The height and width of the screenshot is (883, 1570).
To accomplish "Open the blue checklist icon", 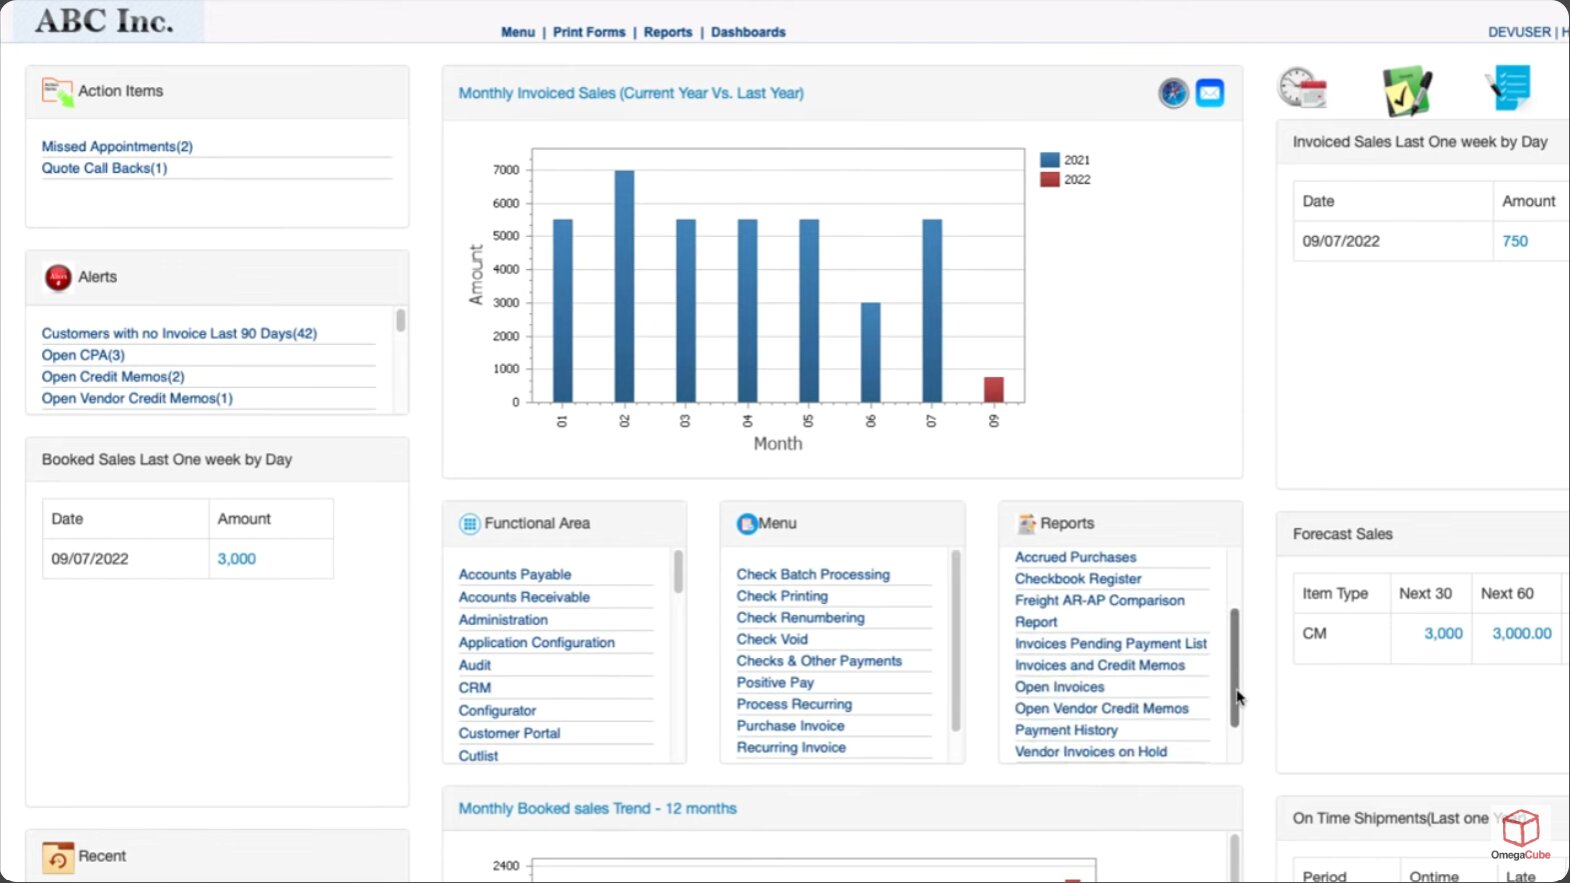I will click(x=1509, y=88).
